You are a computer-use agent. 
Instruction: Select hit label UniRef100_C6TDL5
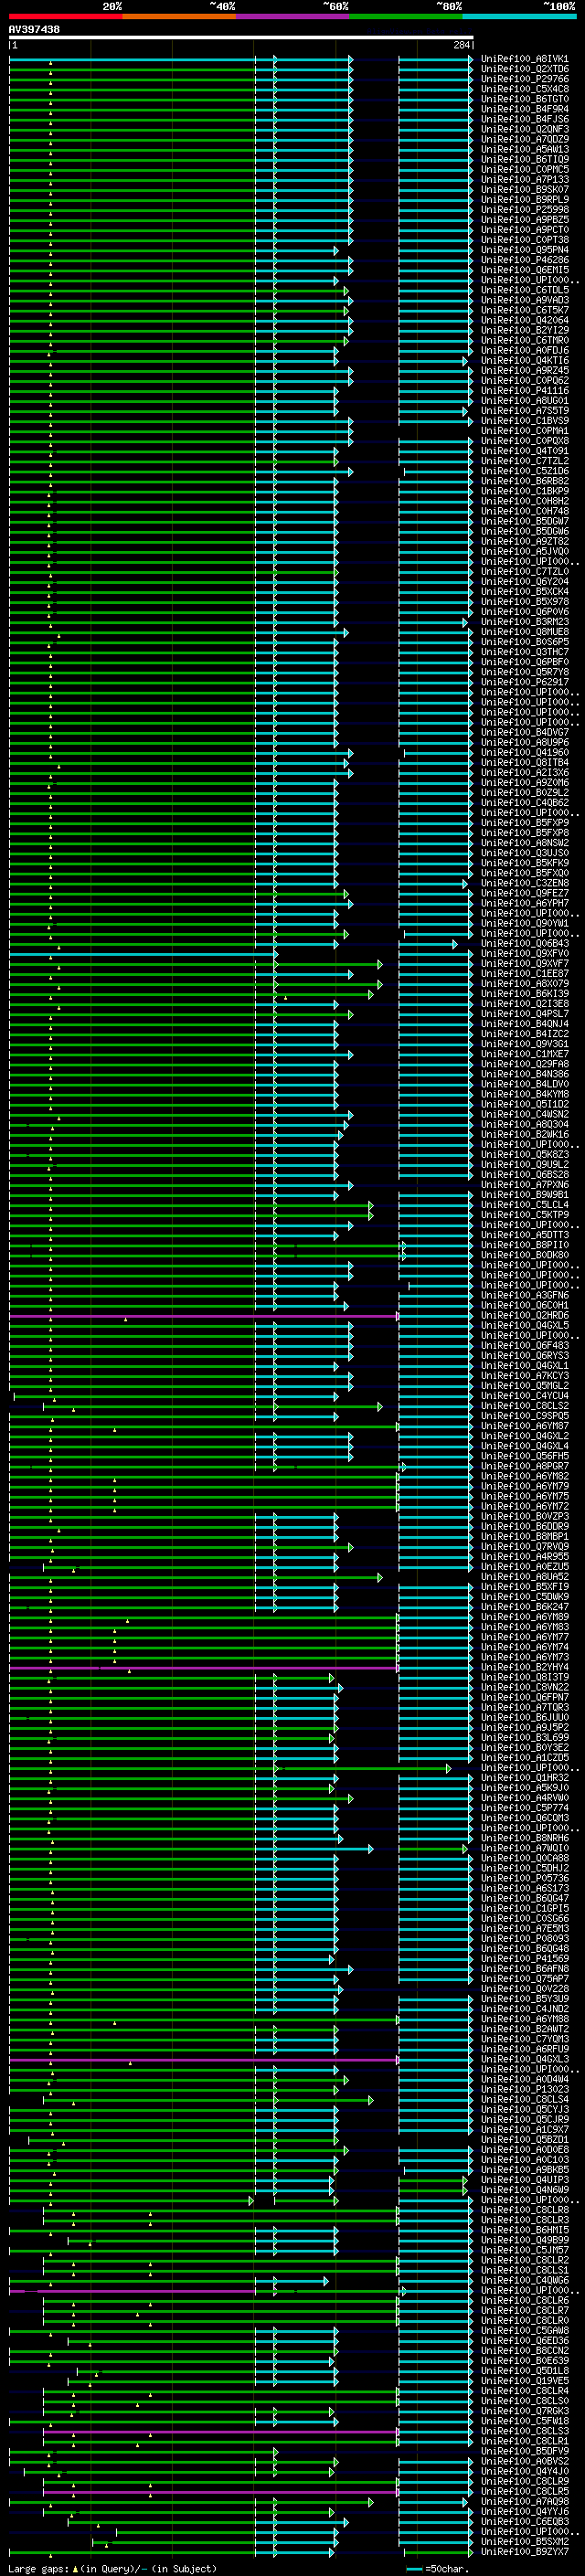(525, 290)
